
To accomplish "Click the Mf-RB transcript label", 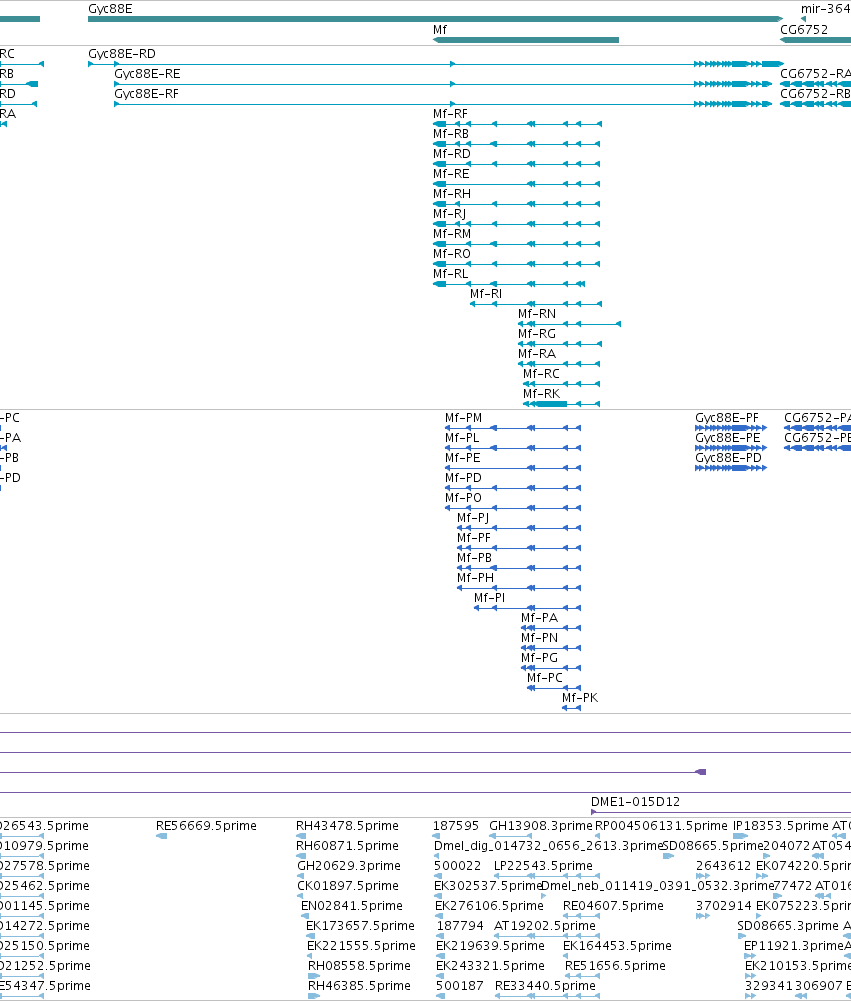I will pos(451,133).
